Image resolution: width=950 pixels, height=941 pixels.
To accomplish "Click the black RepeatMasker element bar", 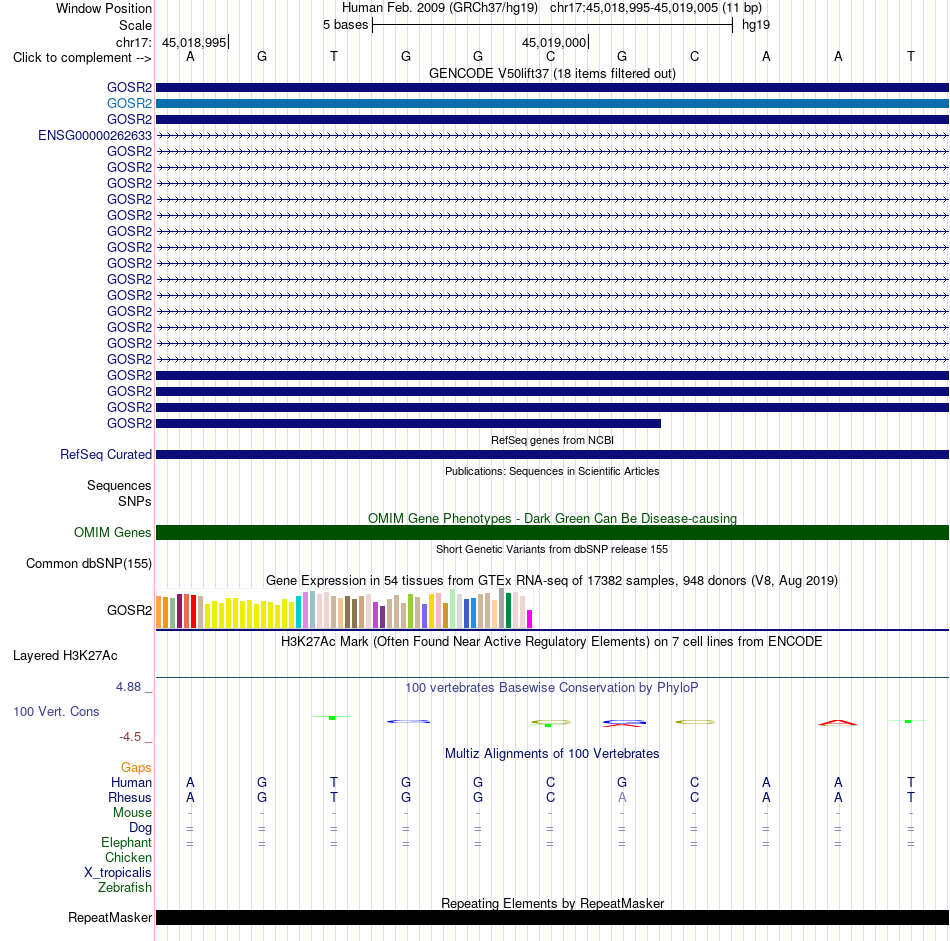I will tap(552, 917).
